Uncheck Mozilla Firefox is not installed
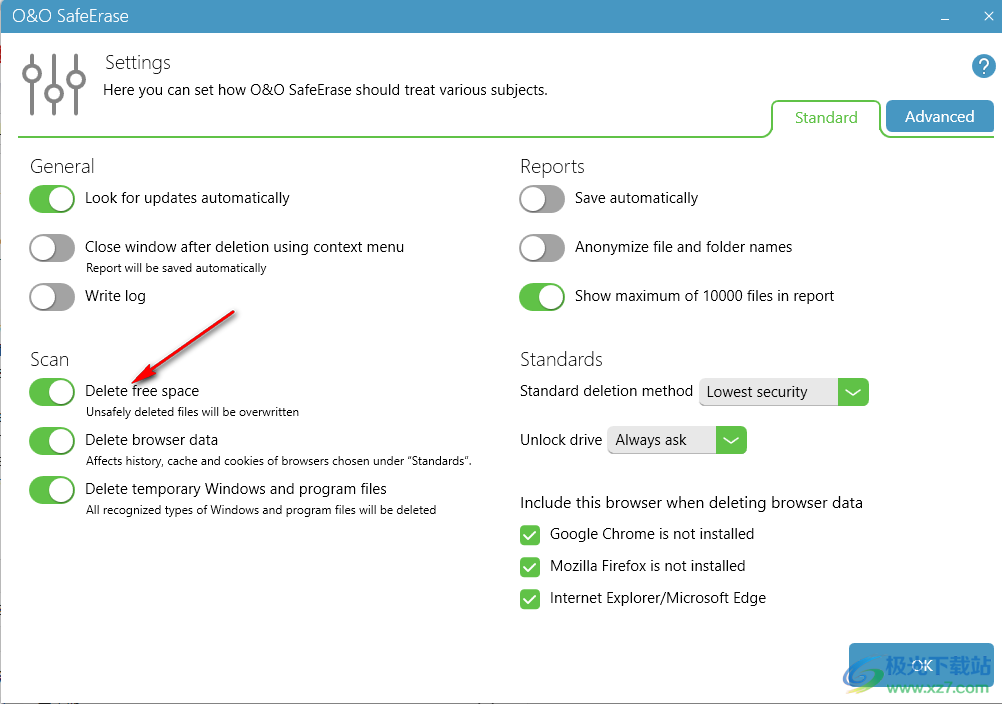The height and width of the screenshot is (704, 1002). pos(530,567)
